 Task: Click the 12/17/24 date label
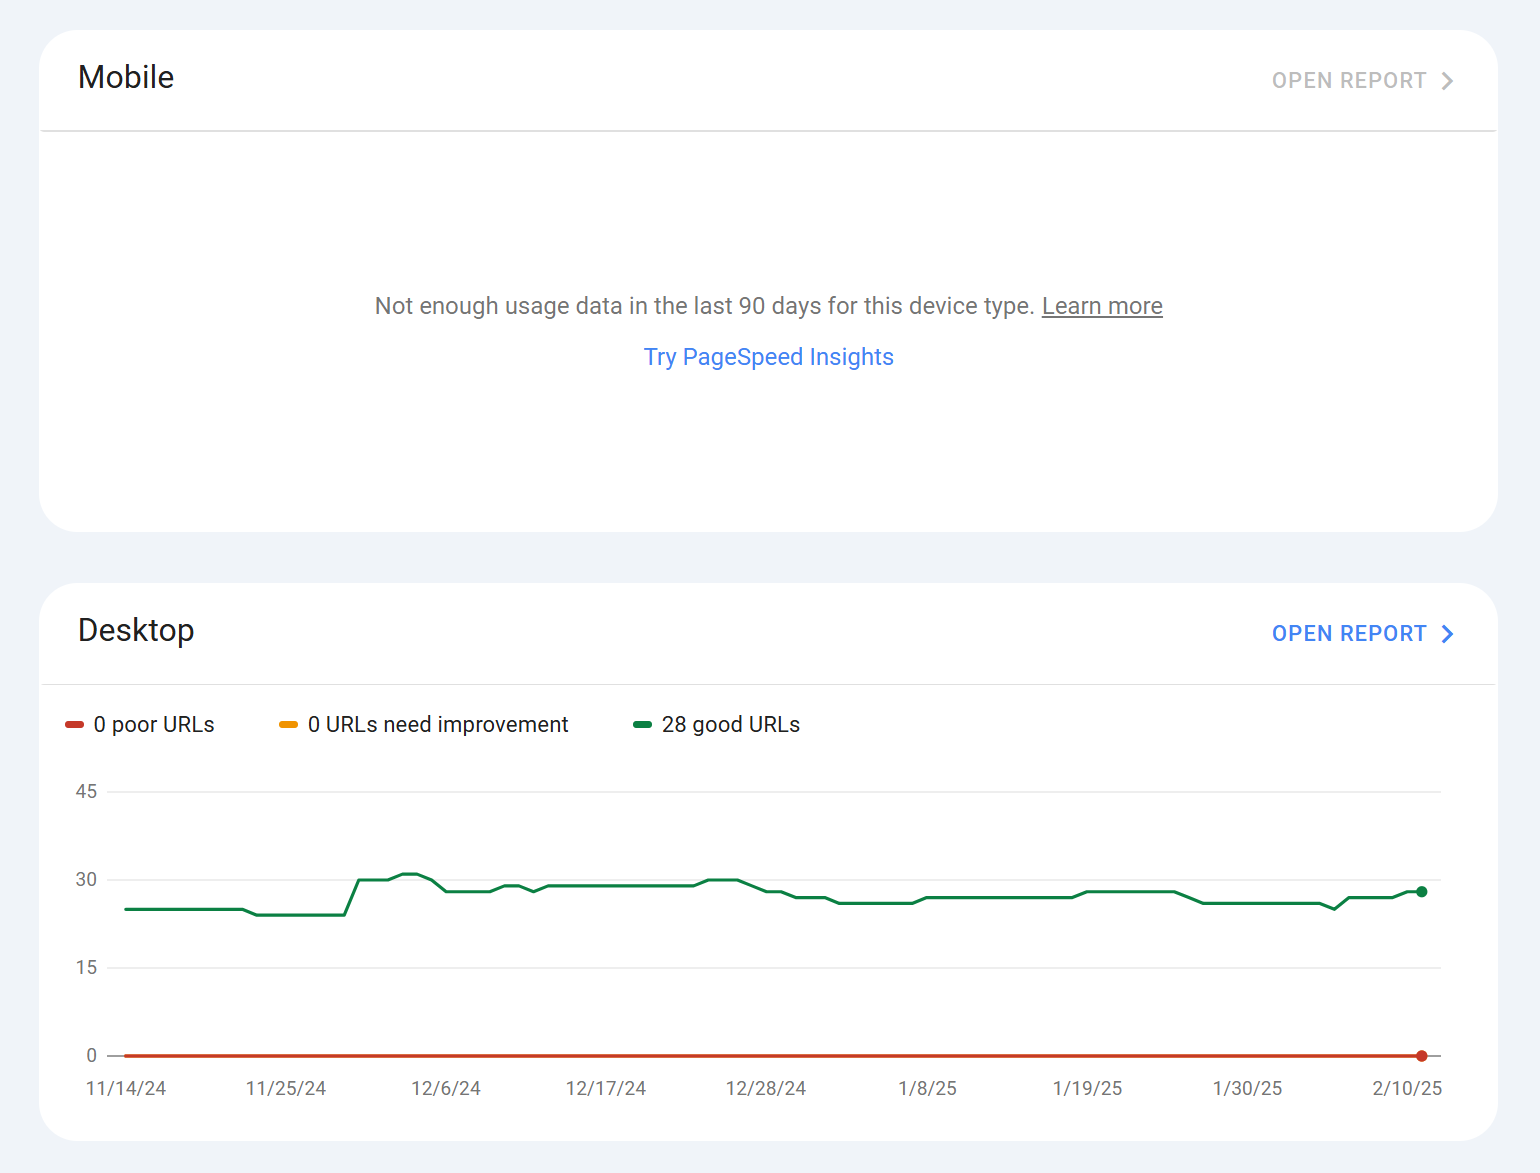(x=606, y=1089)
